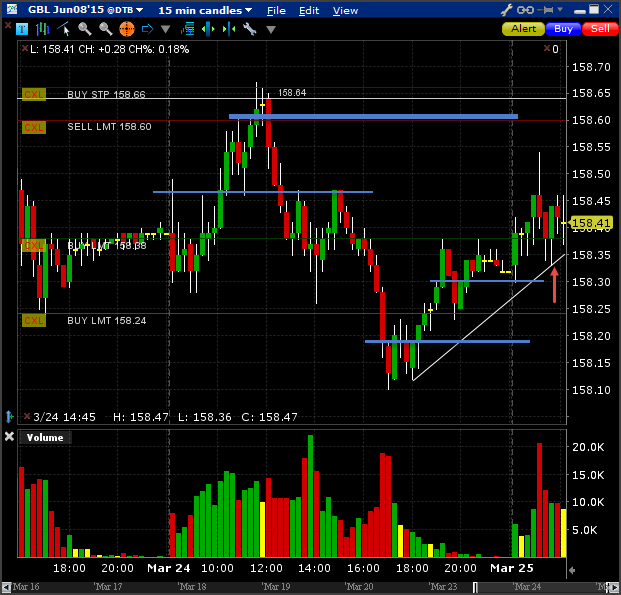
Task: Click the chart application icon in title bar
Action: [x=12, y=9]
